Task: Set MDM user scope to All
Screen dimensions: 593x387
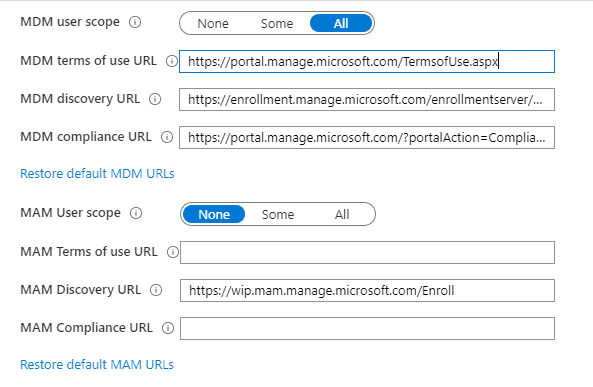Action: 341,23
